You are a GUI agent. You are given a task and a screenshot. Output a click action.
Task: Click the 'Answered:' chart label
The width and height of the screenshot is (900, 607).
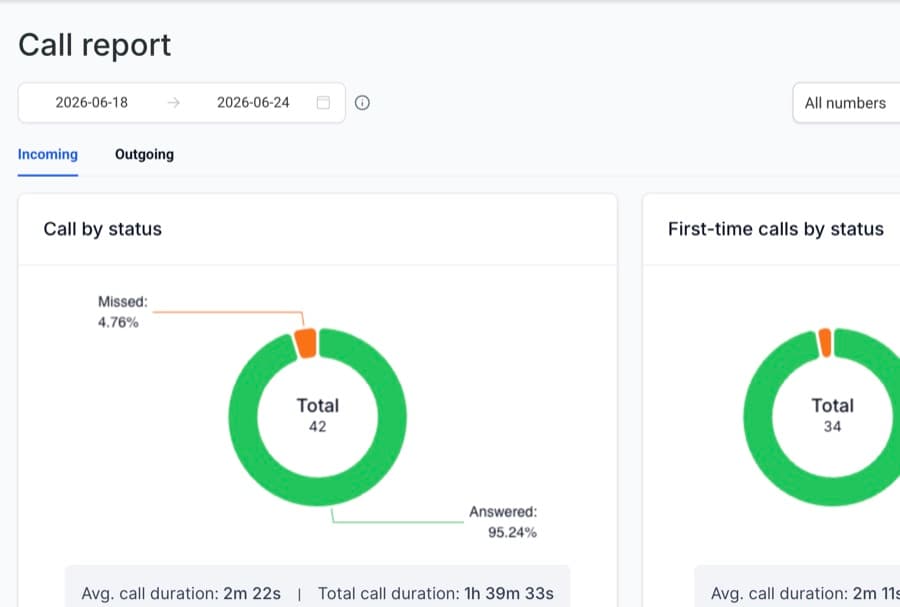tap(503, 512)
